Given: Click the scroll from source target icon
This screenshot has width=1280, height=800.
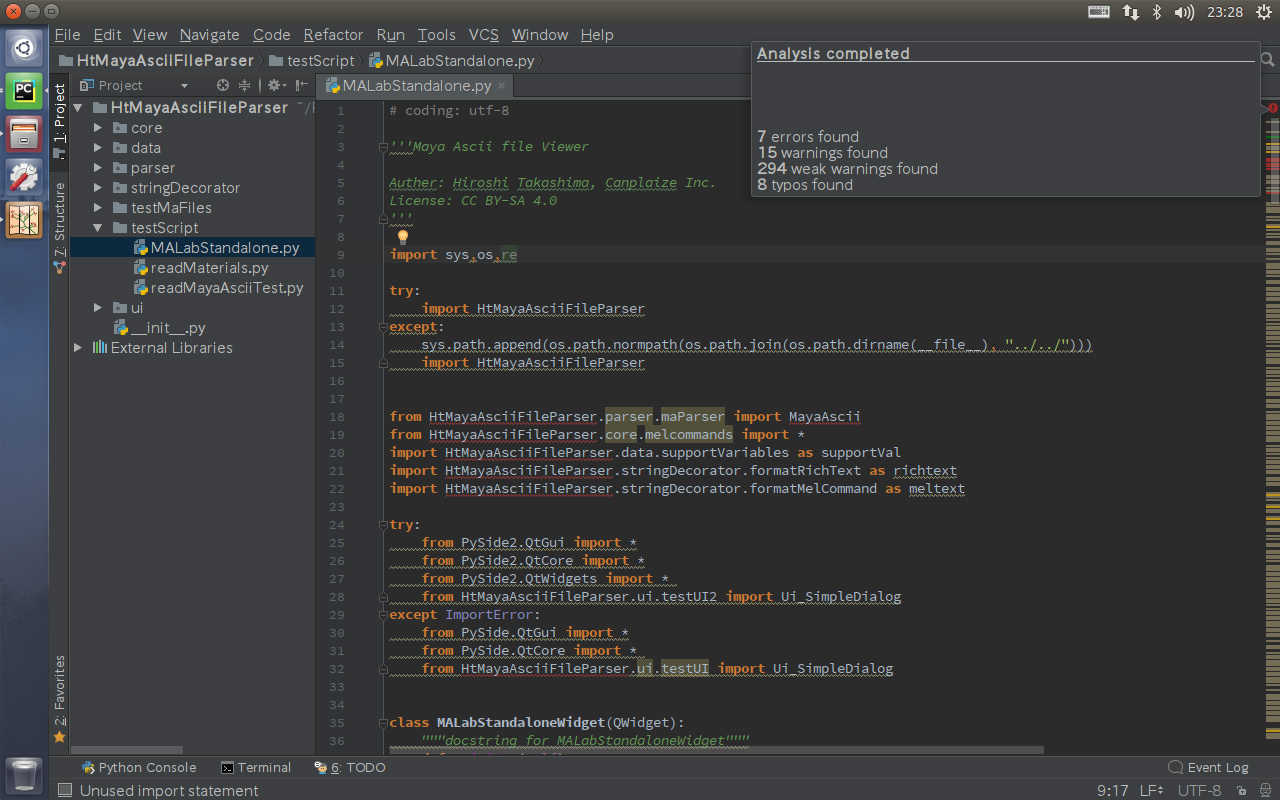Looking at the screenshot, I should click(x=223, y=86).
